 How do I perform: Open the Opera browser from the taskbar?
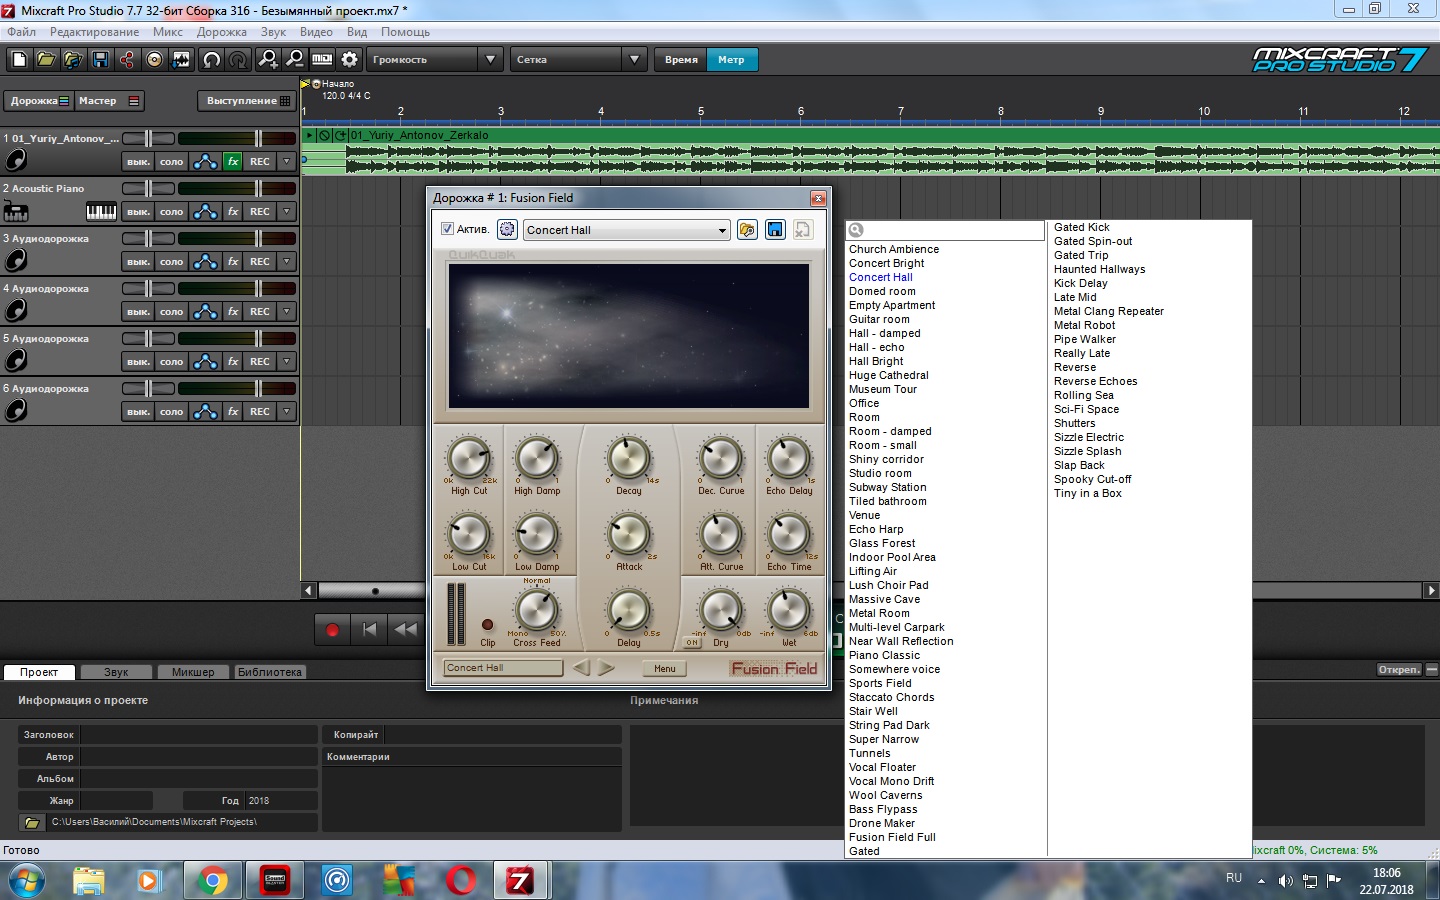[x=461, y=881]
